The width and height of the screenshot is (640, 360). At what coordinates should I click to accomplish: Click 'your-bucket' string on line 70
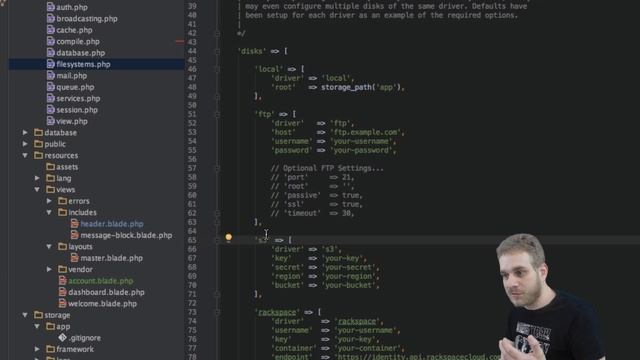pyautogui.click(x=349, y=285)
